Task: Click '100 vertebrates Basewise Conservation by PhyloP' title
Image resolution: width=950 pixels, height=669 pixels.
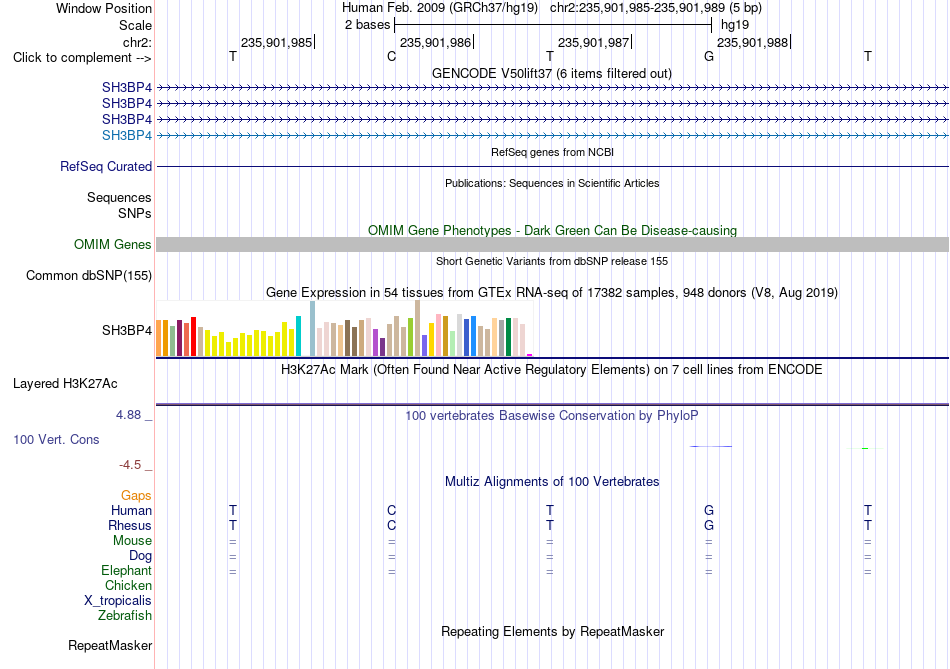Action: click(551, 416)
